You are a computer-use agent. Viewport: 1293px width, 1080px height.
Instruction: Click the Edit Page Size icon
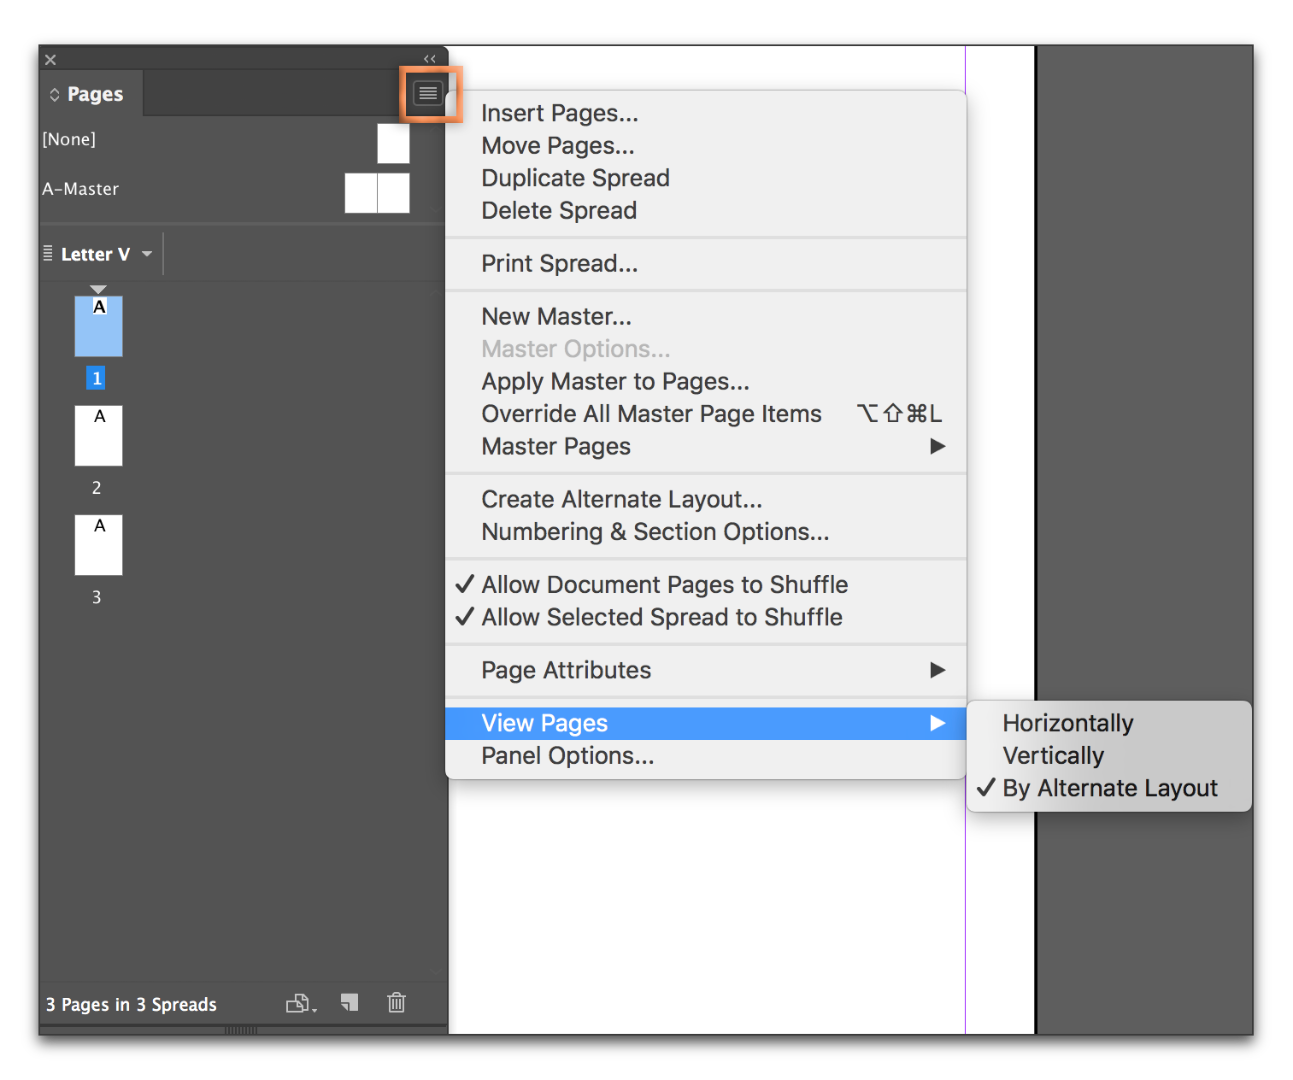pyautogui.click(x=299, y=1003)
